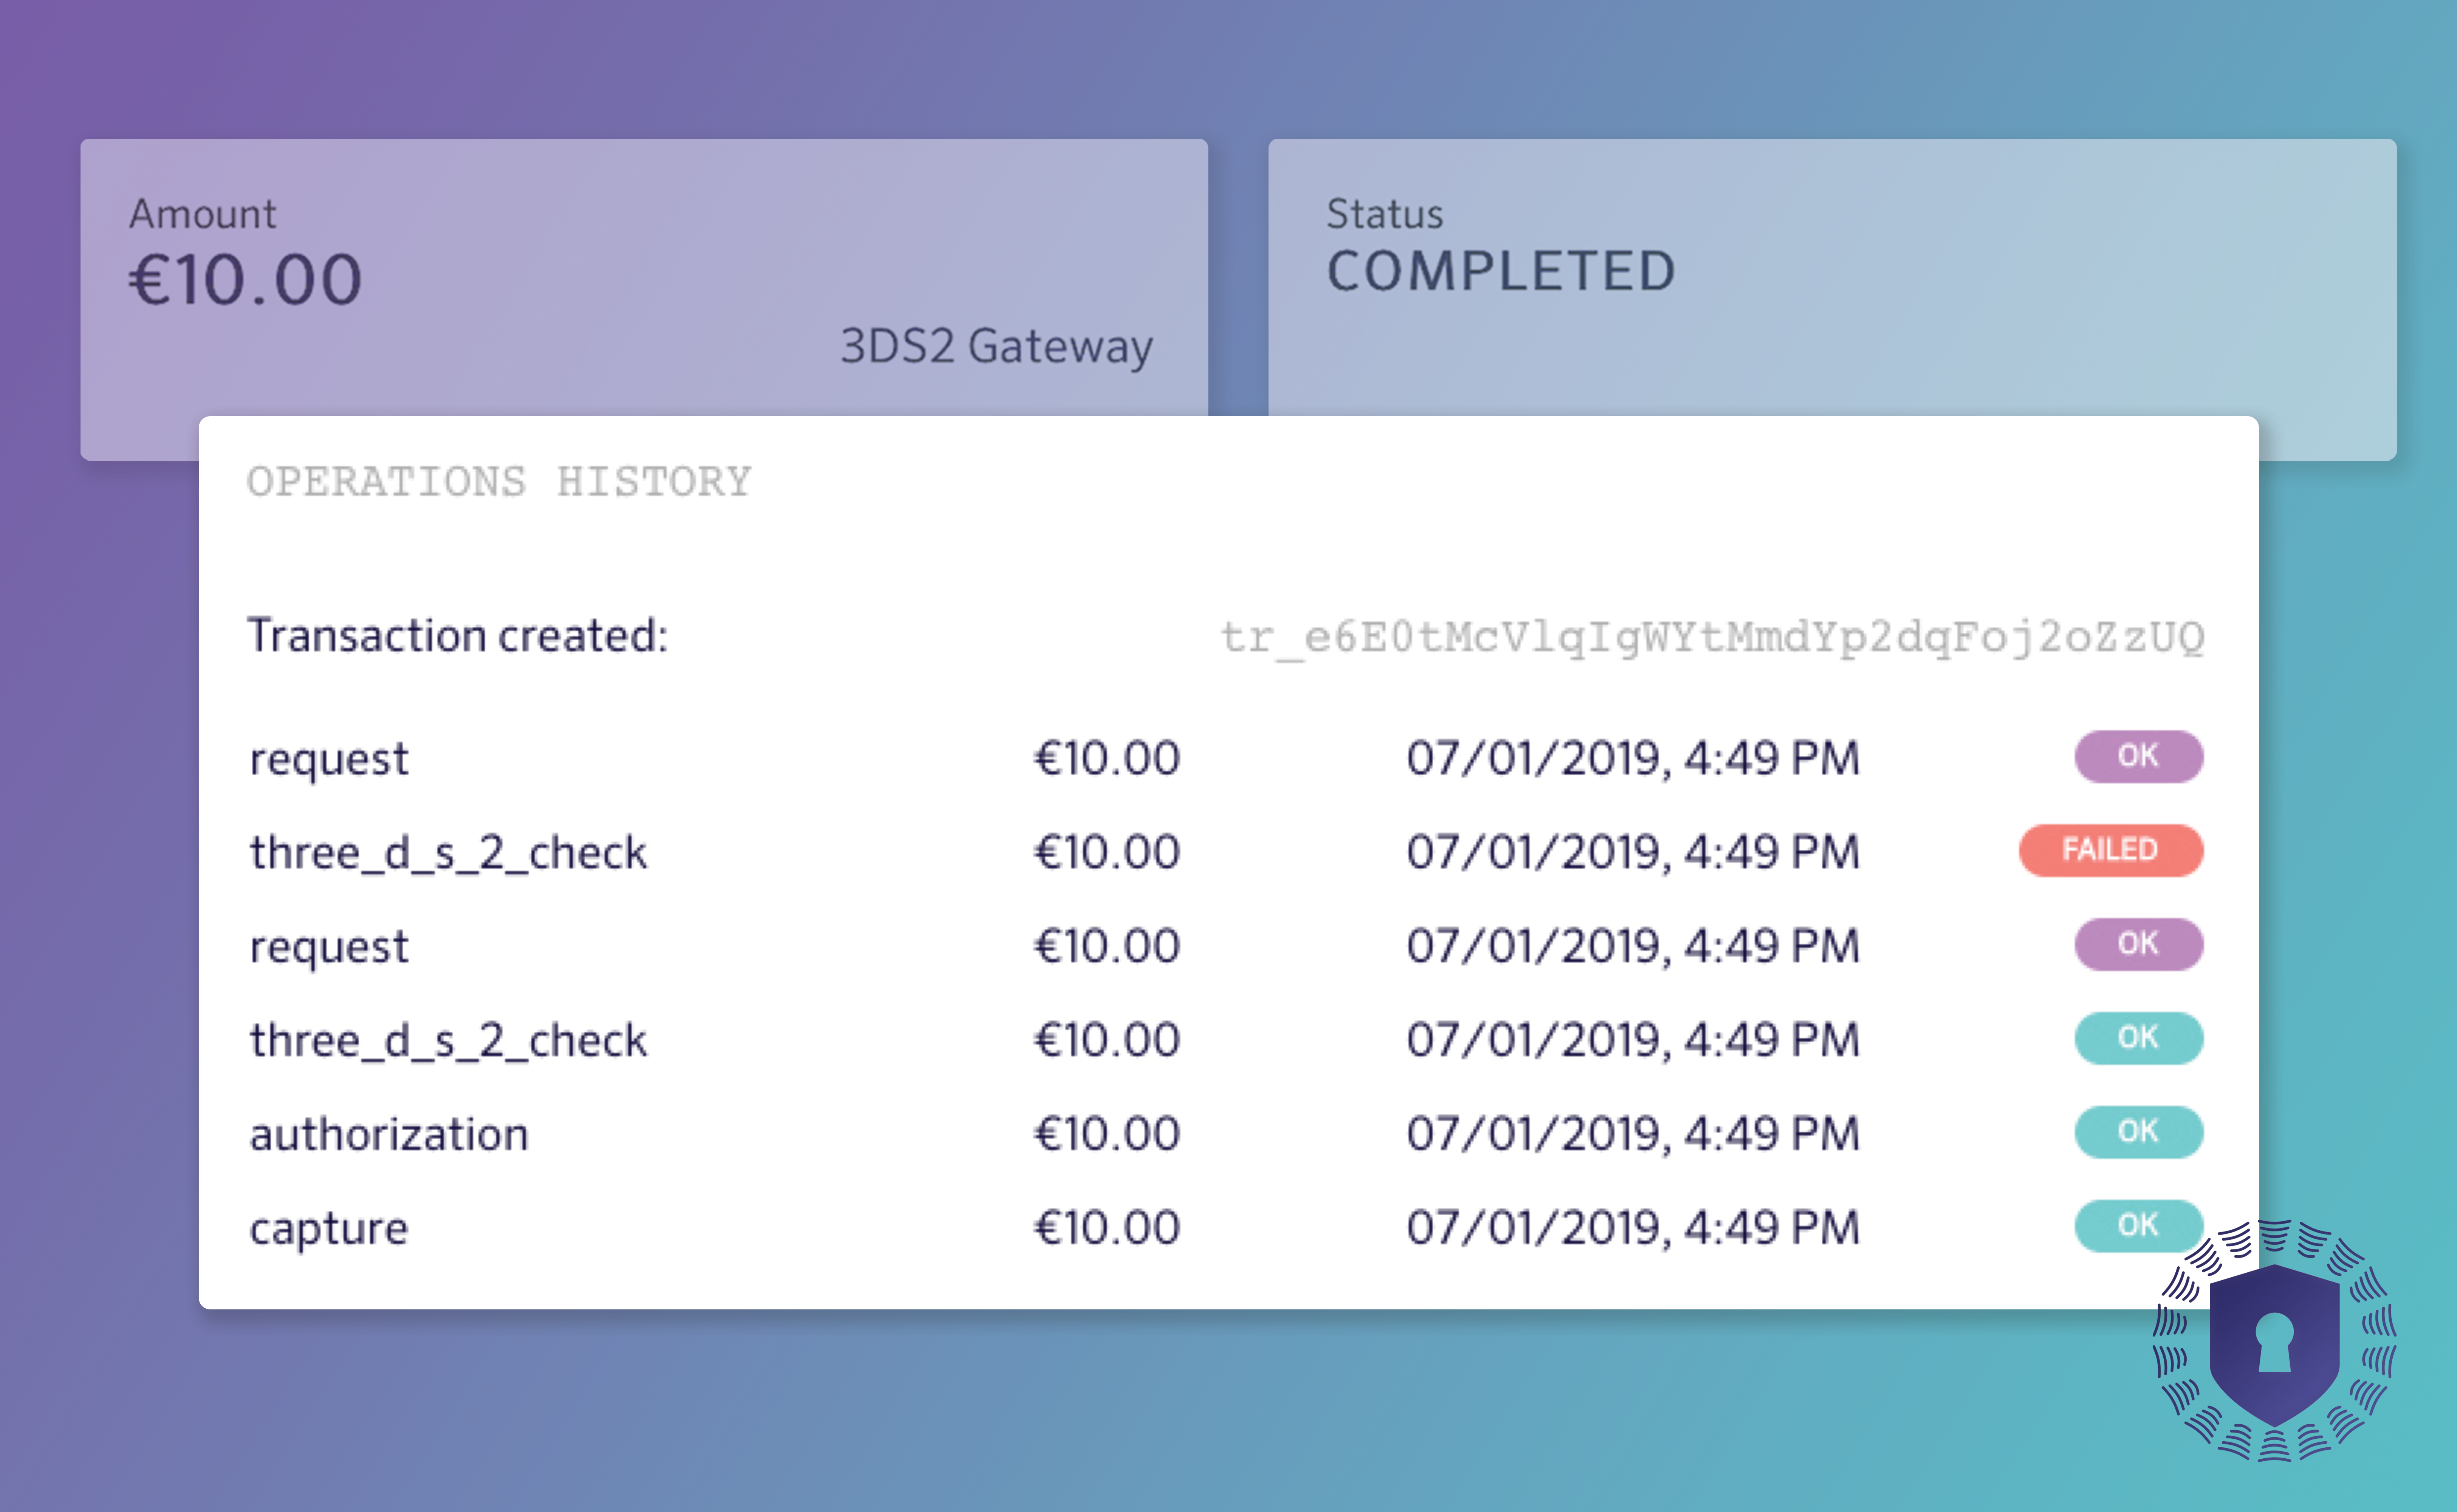Image resolution: width=2457 pixels, height=1512 pixels.
Task: Click the OPERATIONS HISTORY heading
Action: click(x=498, y=482)
